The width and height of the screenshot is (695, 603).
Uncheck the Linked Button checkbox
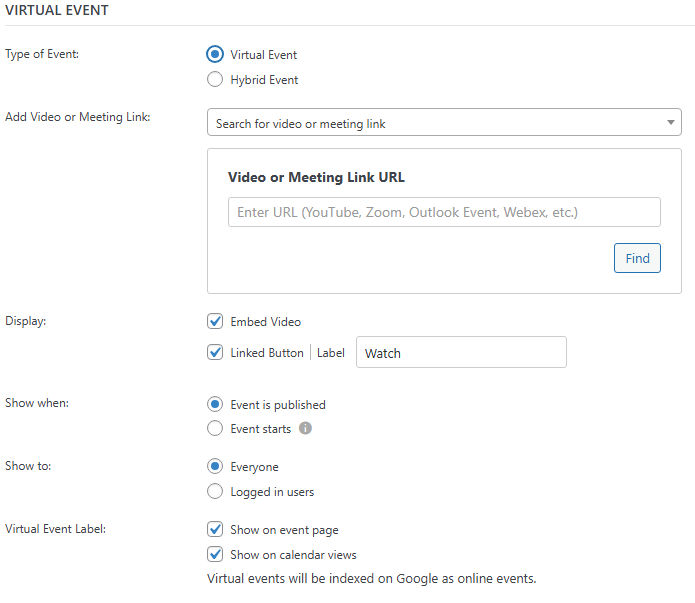214,352
